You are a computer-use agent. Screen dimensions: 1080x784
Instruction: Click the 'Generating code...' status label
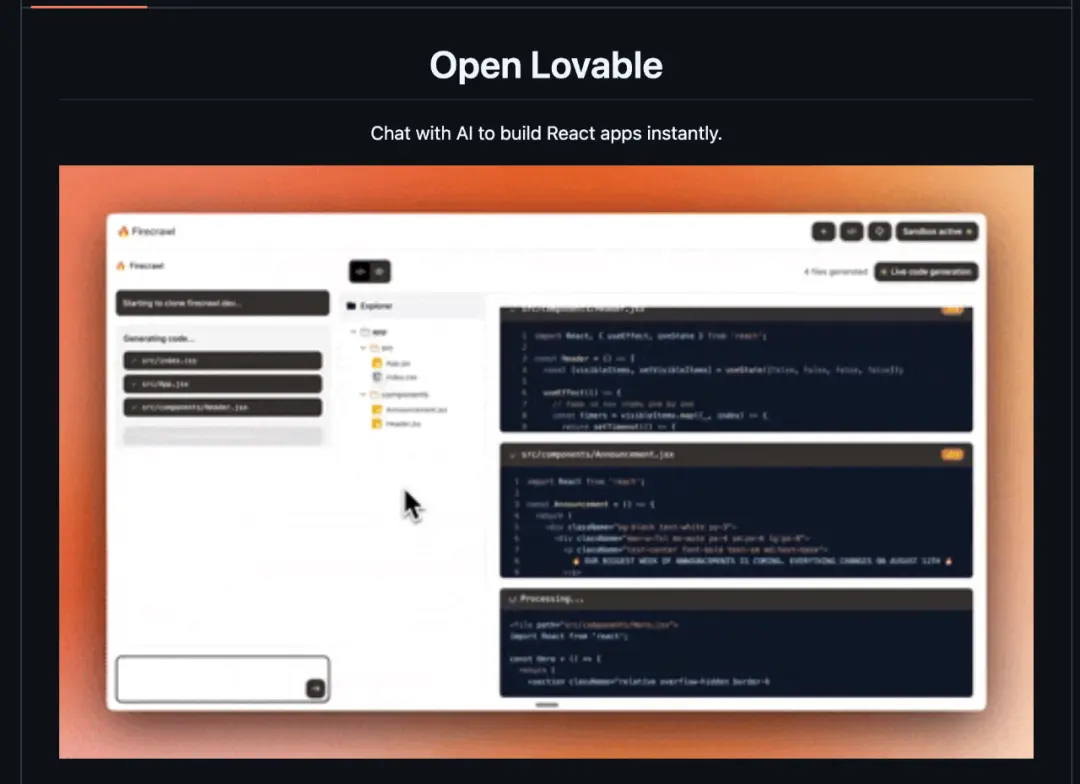(159, 338)
